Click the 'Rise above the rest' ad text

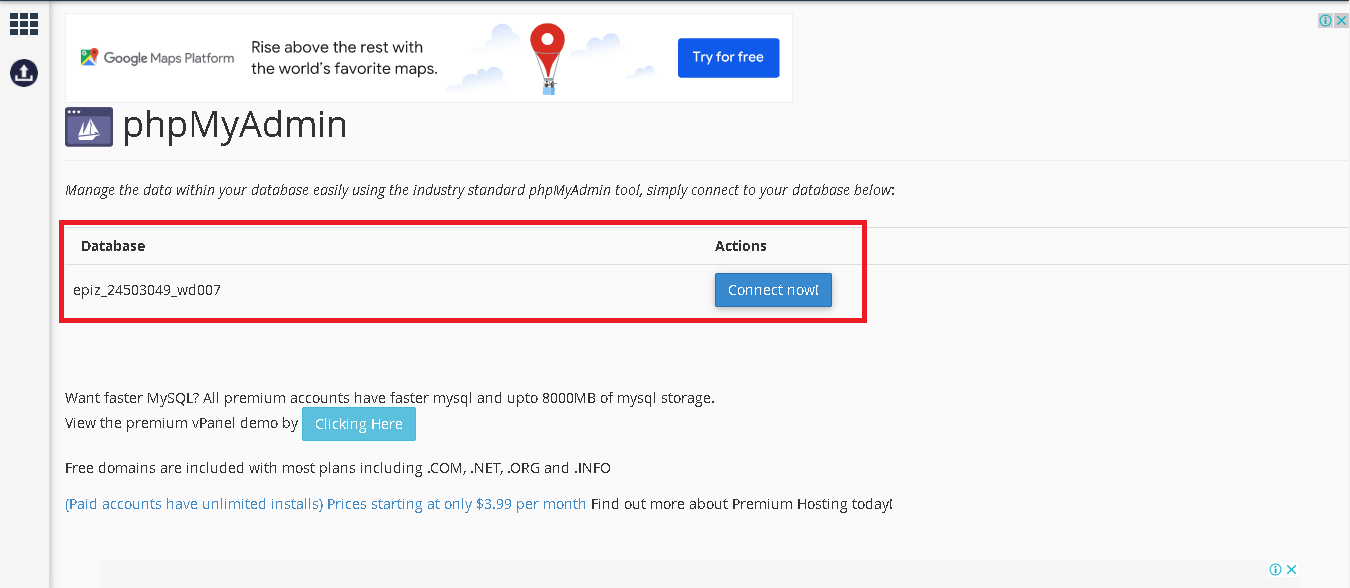(x=344, y=58)
